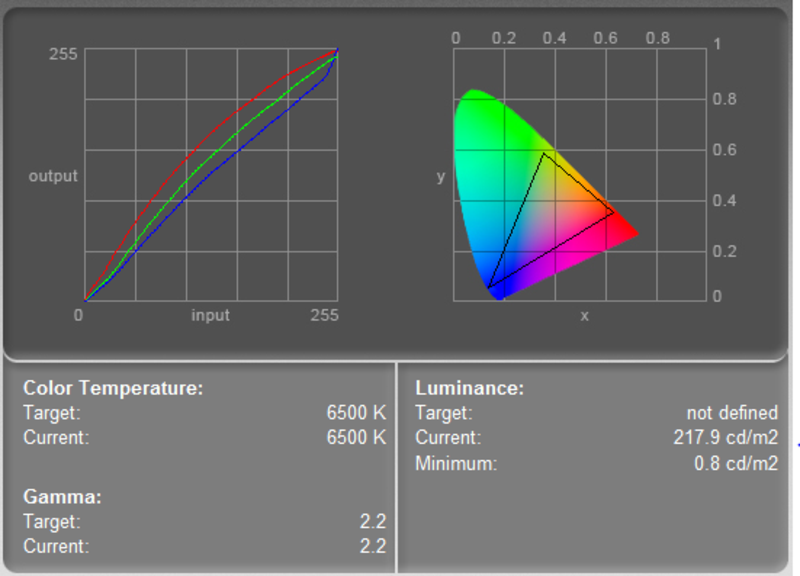
Task: Click the blue vertex of gamut triangle
Action: tap(489, 288)
